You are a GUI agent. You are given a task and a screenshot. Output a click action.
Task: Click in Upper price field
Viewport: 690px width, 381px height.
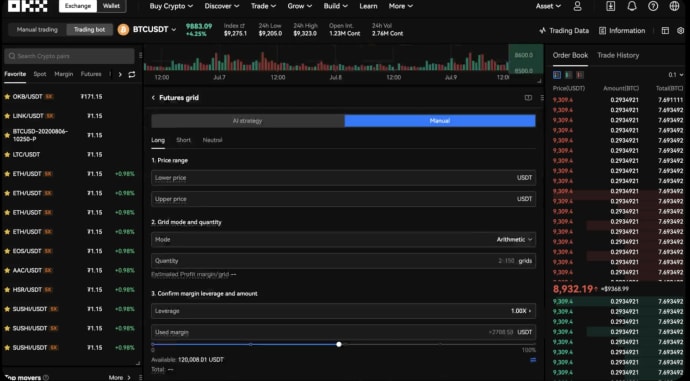pos(343,199)
